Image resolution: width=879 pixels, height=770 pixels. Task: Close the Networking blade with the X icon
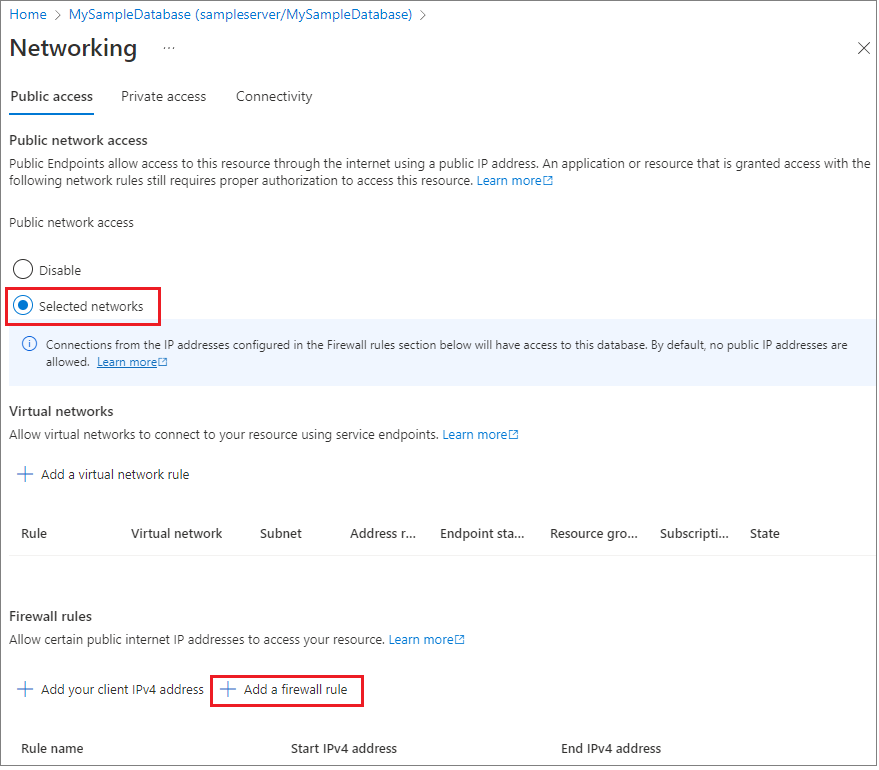click(863, 48)
